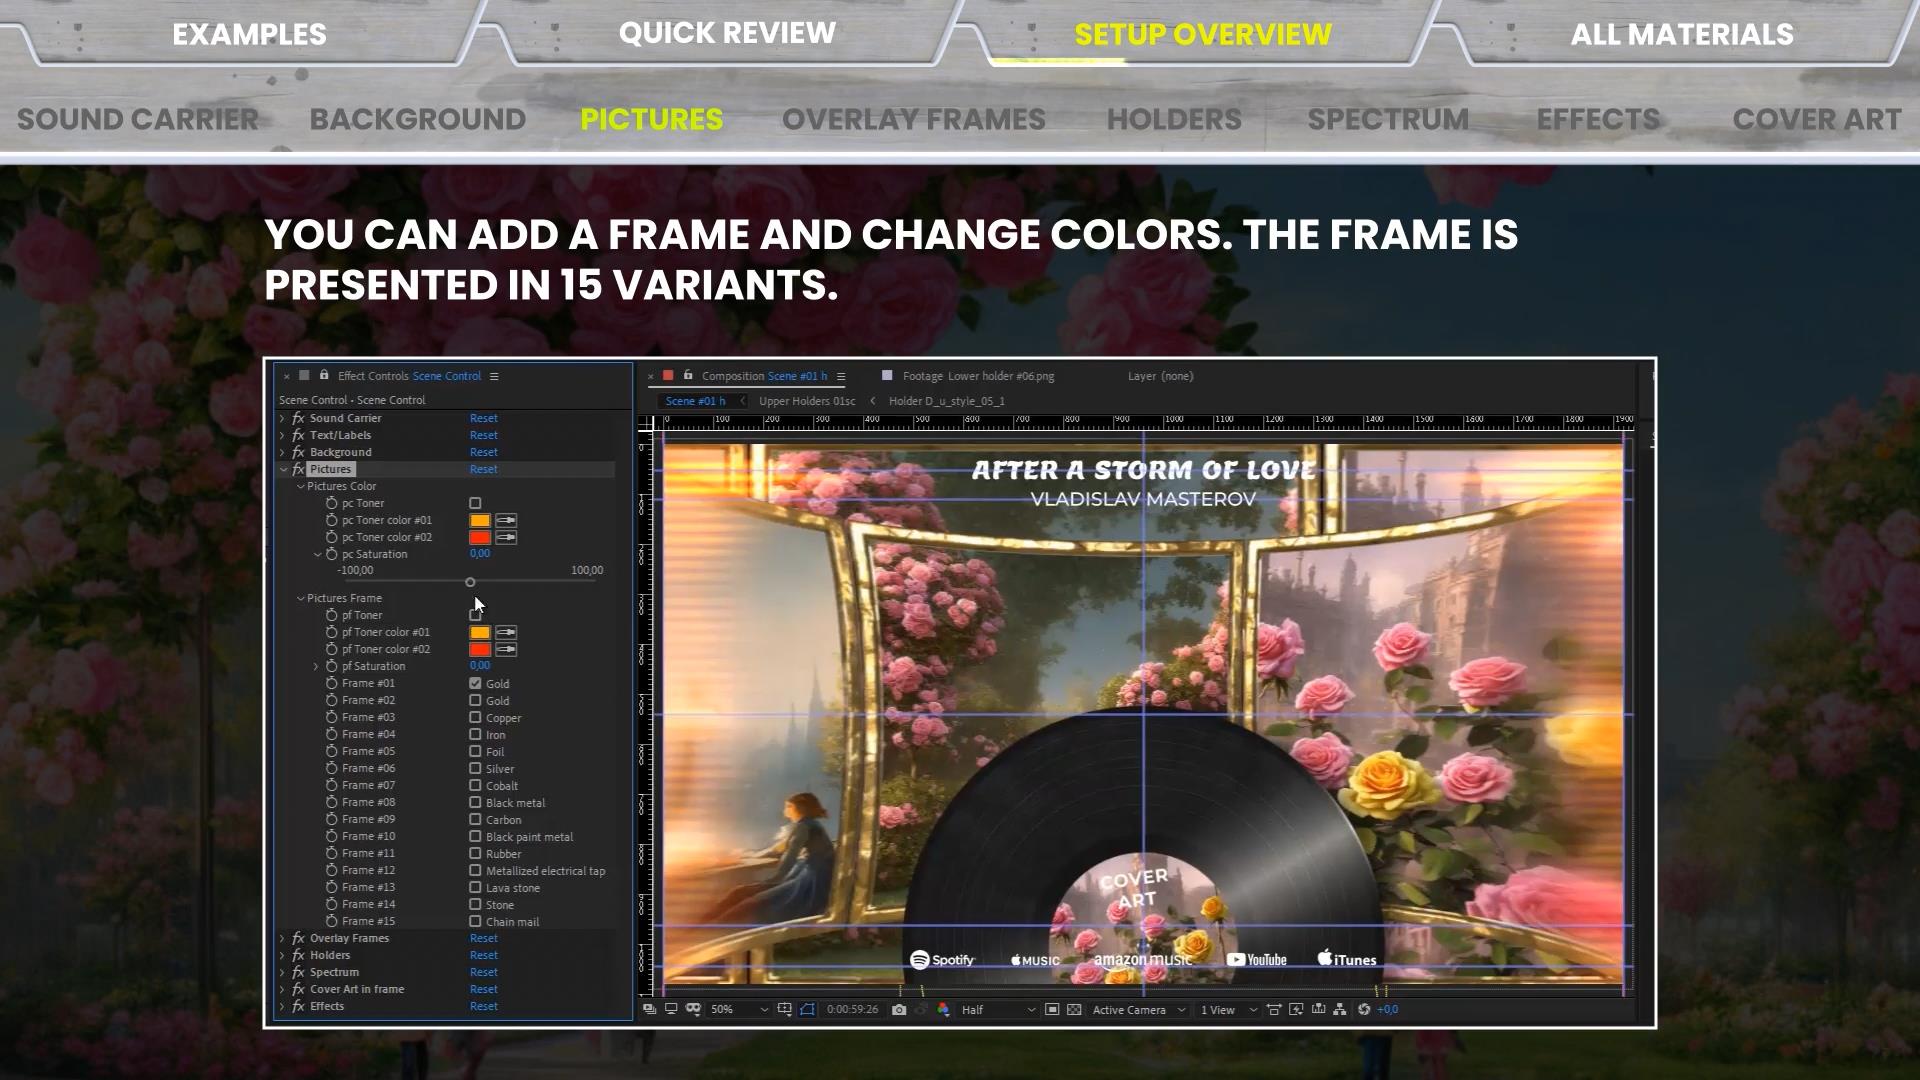
Task: Check the Frame #03 Copper checkbox
Action: pyautogui.click(x=475, y=718)
